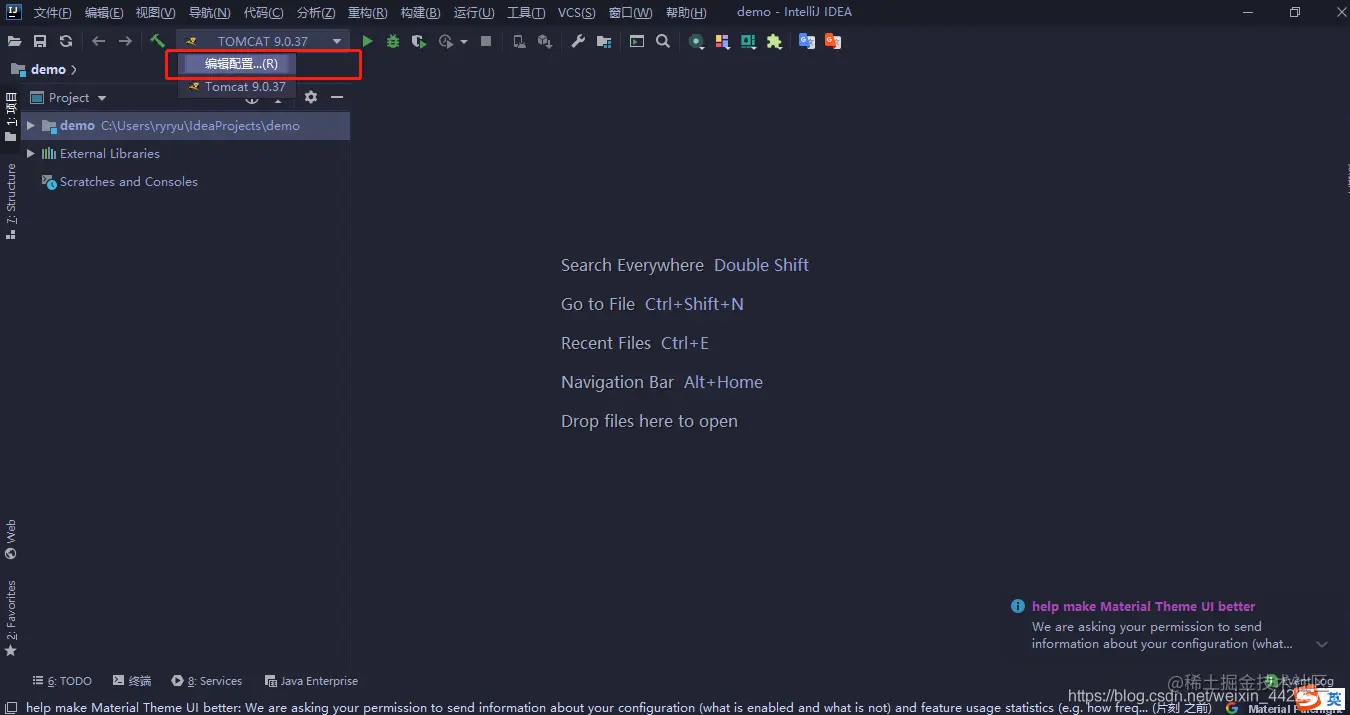Open Project Structure folder icon
Screen dimensions: 1350x715
pos(604,41)
